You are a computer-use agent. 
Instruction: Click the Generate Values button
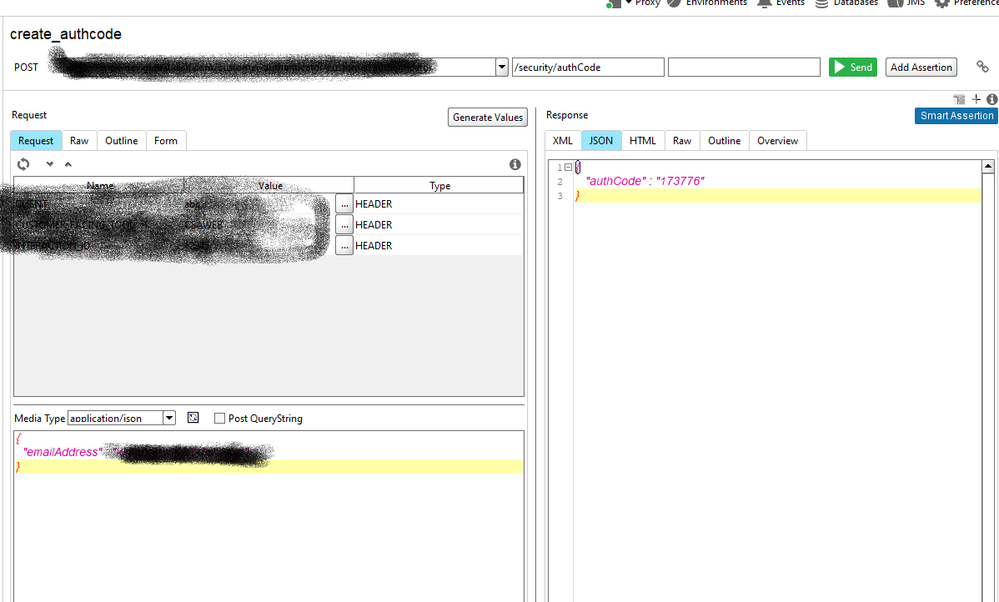tap(487, 117)
